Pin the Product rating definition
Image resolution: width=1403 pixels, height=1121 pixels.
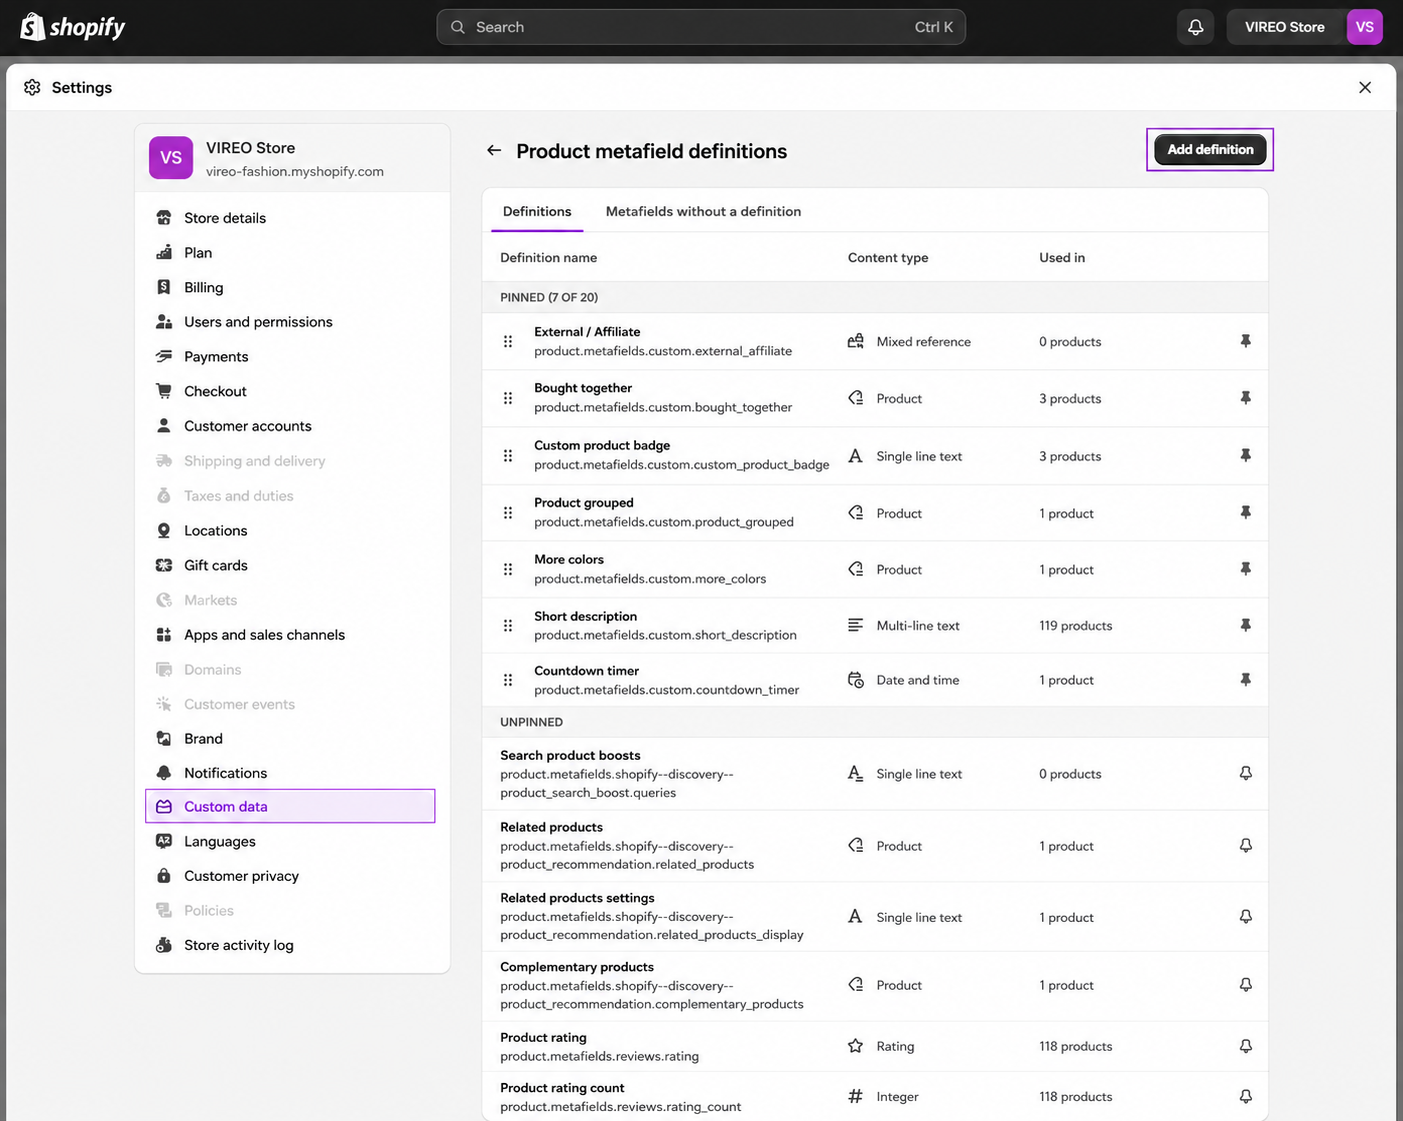click(x=1245, y=1047)
